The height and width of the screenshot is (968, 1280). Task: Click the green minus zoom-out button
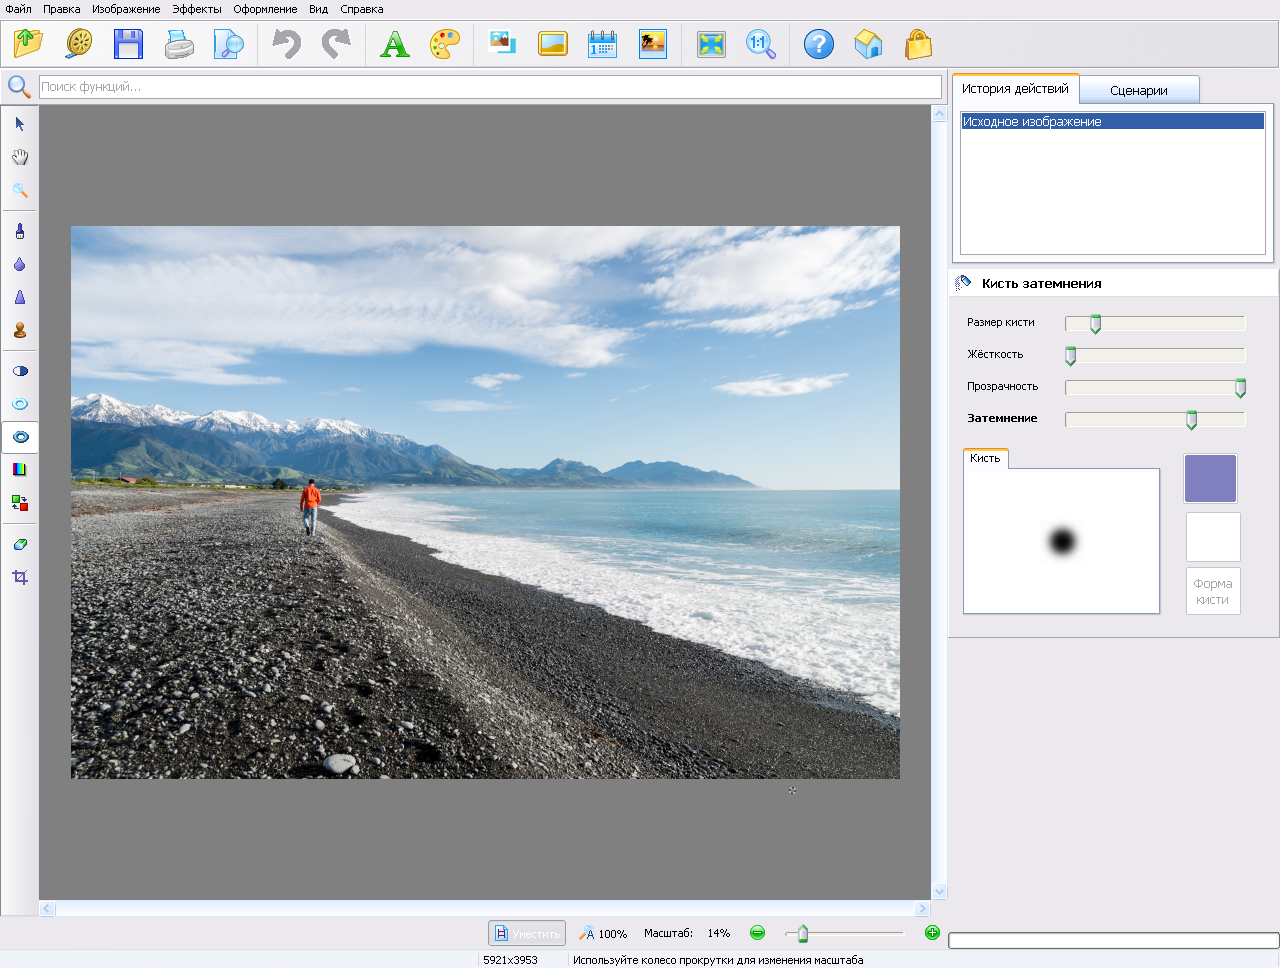(758, 933)
